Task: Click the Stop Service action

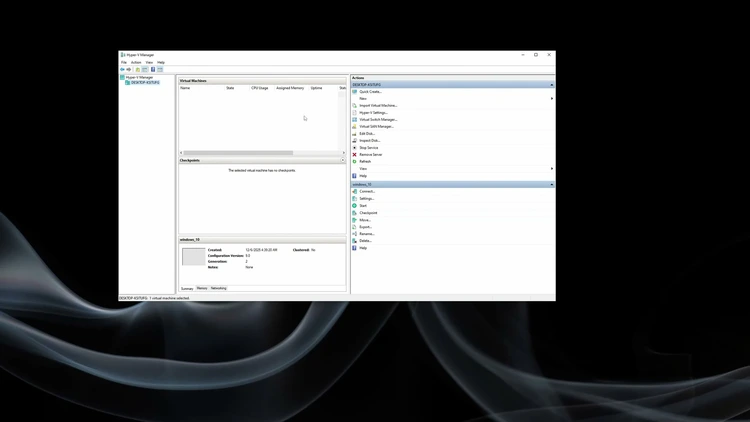Action: pos(368,148)
